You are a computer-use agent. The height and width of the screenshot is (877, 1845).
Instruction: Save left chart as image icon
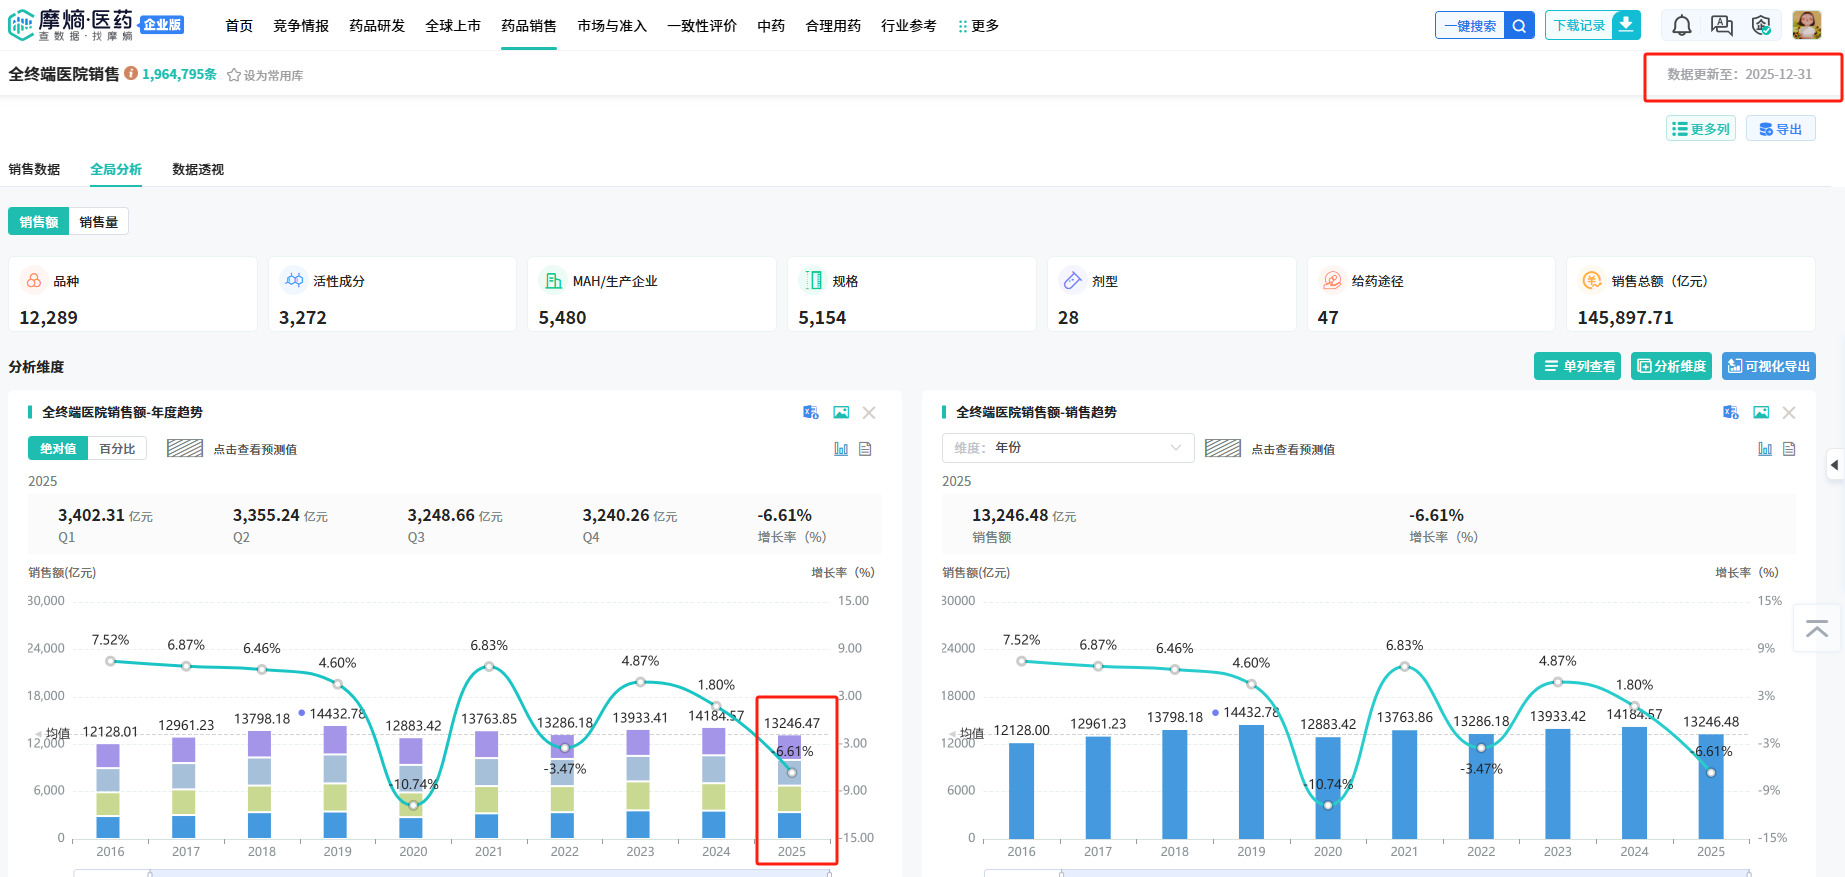pos(841,412)
